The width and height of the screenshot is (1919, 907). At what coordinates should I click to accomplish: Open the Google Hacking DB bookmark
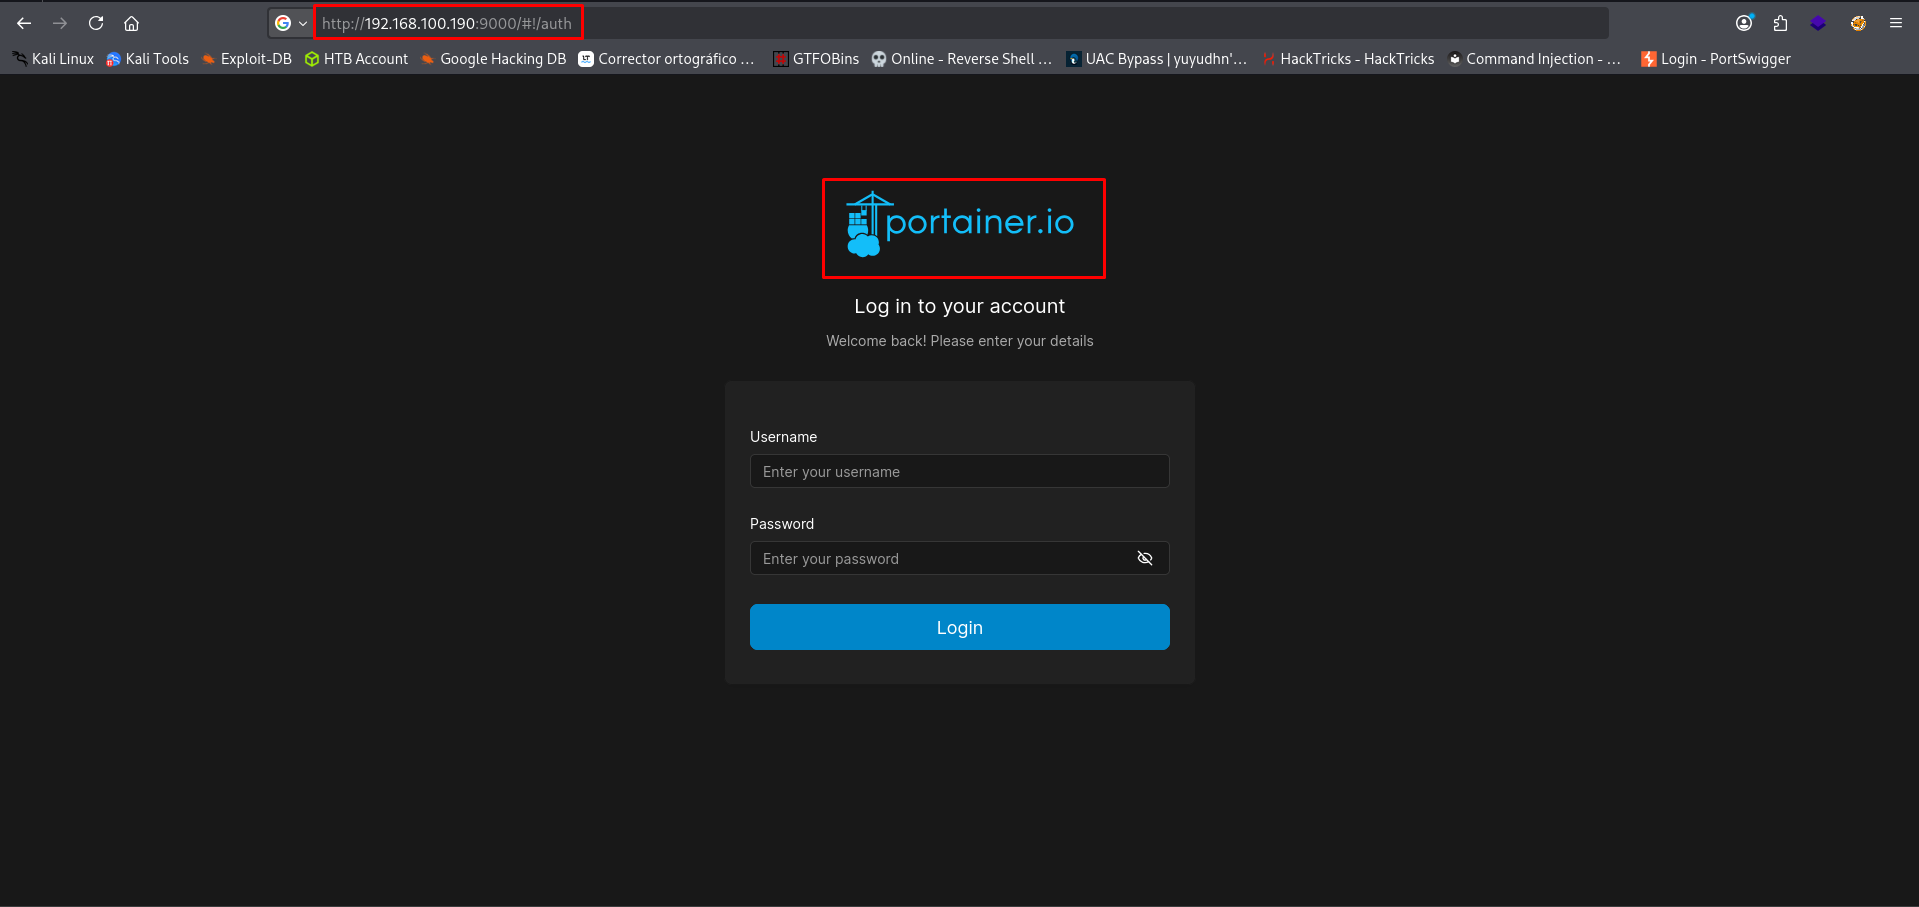494,59
